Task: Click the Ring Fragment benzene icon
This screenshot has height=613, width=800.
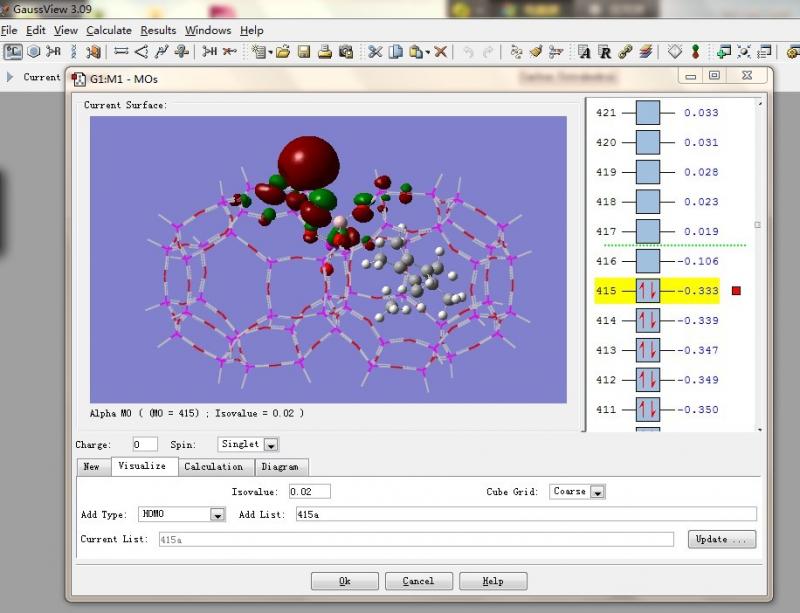Action: point(33,51)
